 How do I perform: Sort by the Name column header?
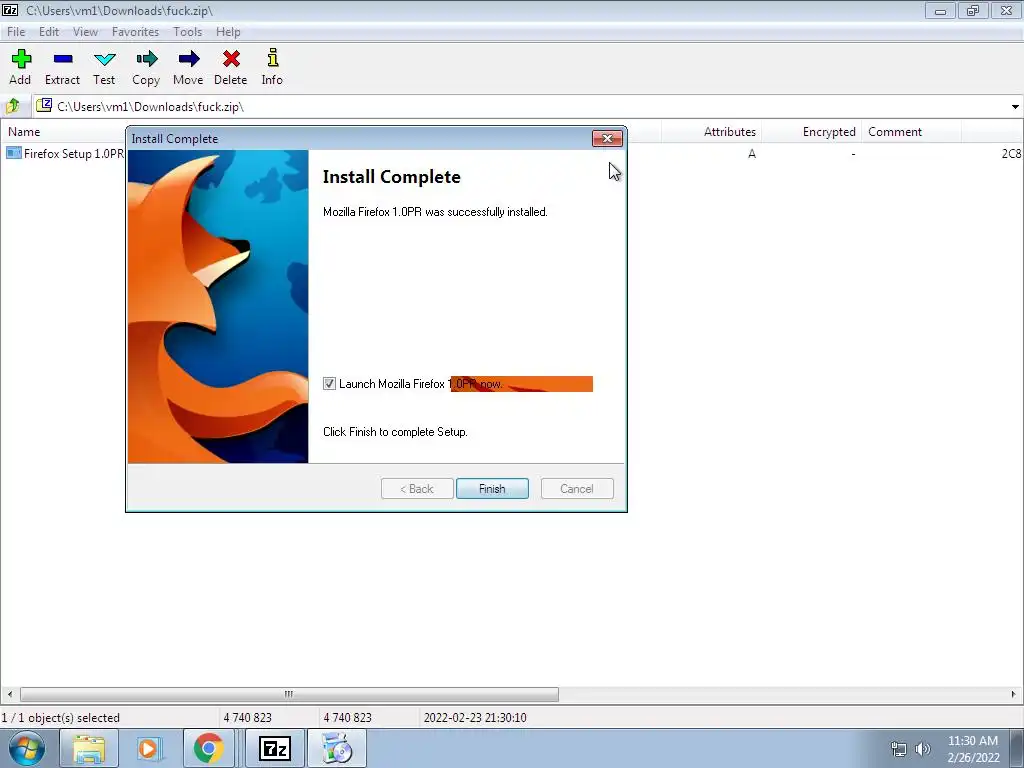[x=24, y=131]
